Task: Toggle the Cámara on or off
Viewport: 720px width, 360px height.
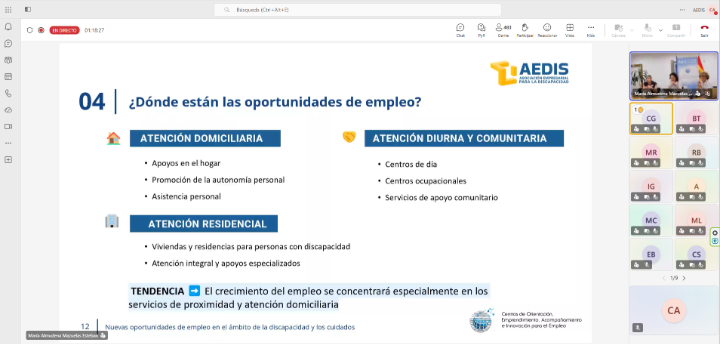Action: coord(619,30)
